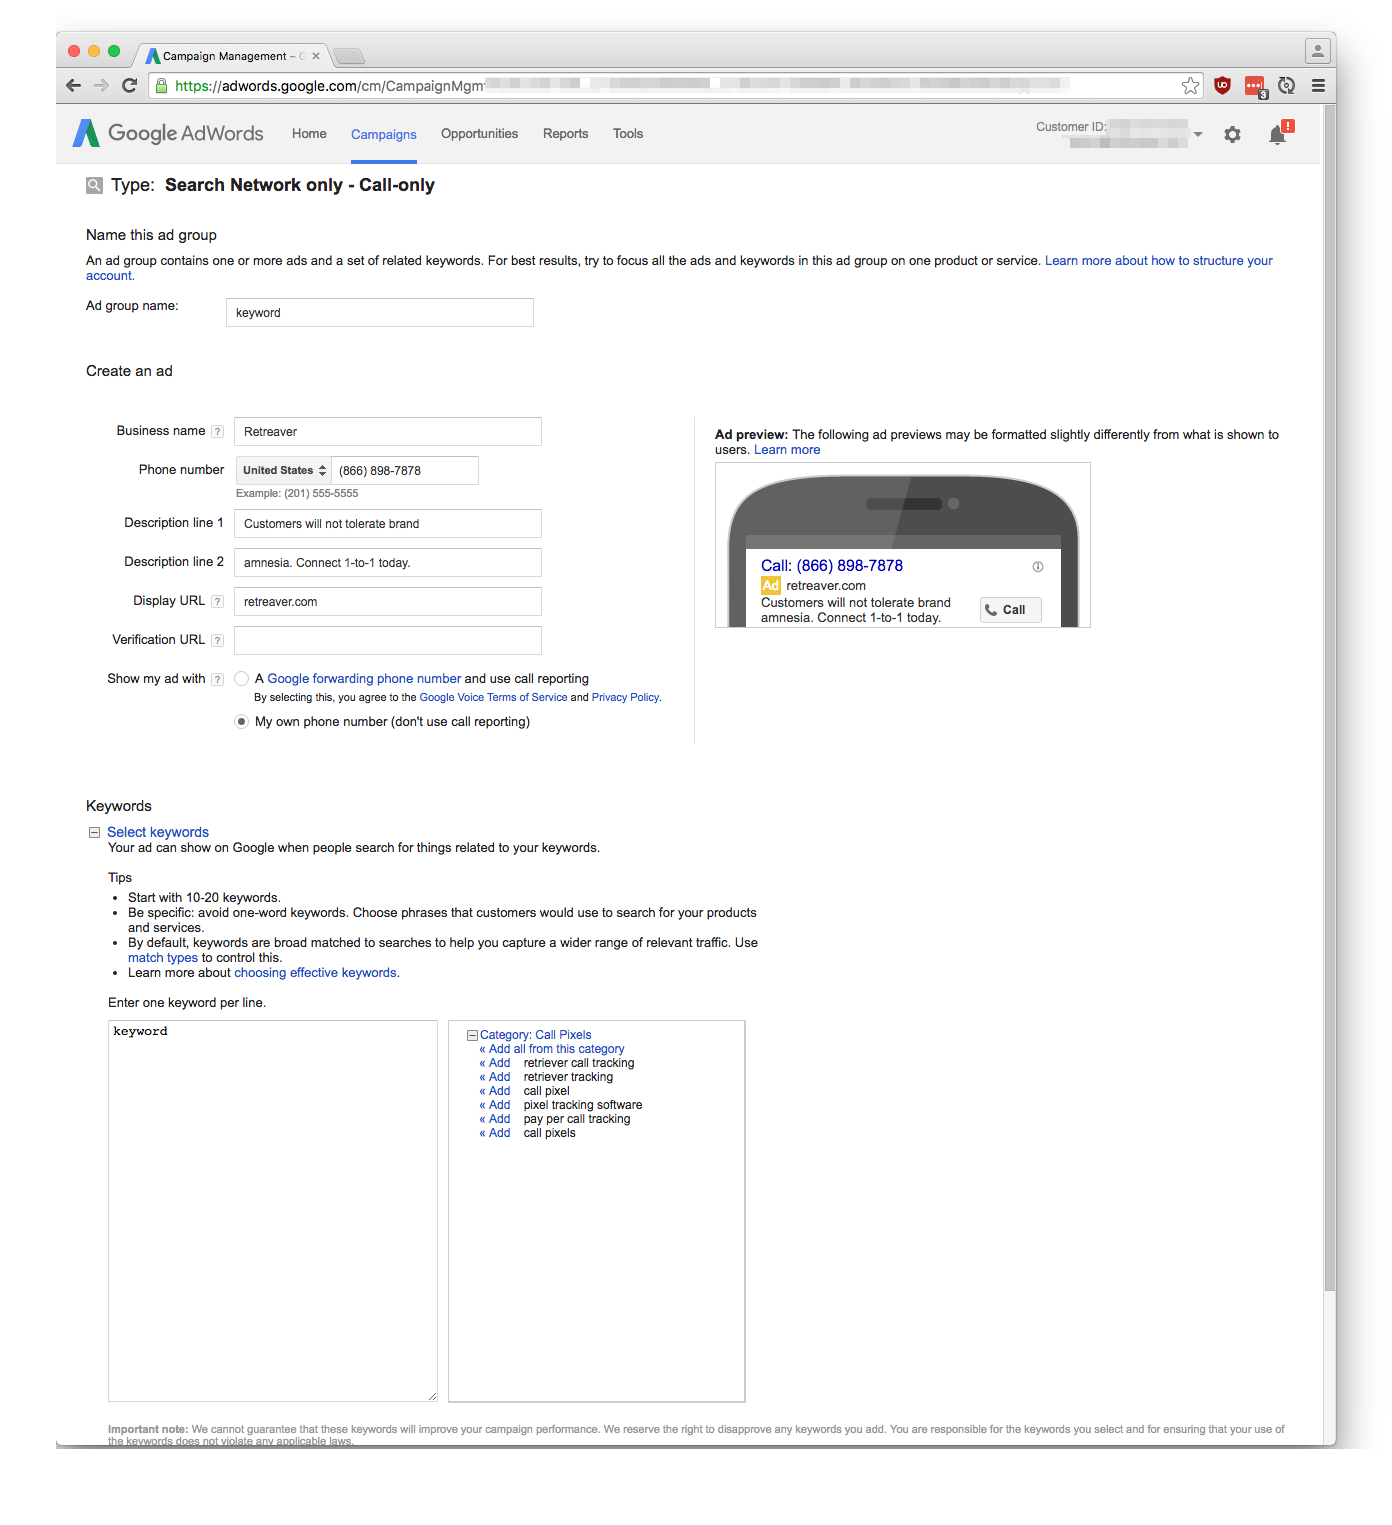Viewport: 1392px width, 1525px height.
Task: Click the Google forwarding phone number link
Action: pos(364,679)
